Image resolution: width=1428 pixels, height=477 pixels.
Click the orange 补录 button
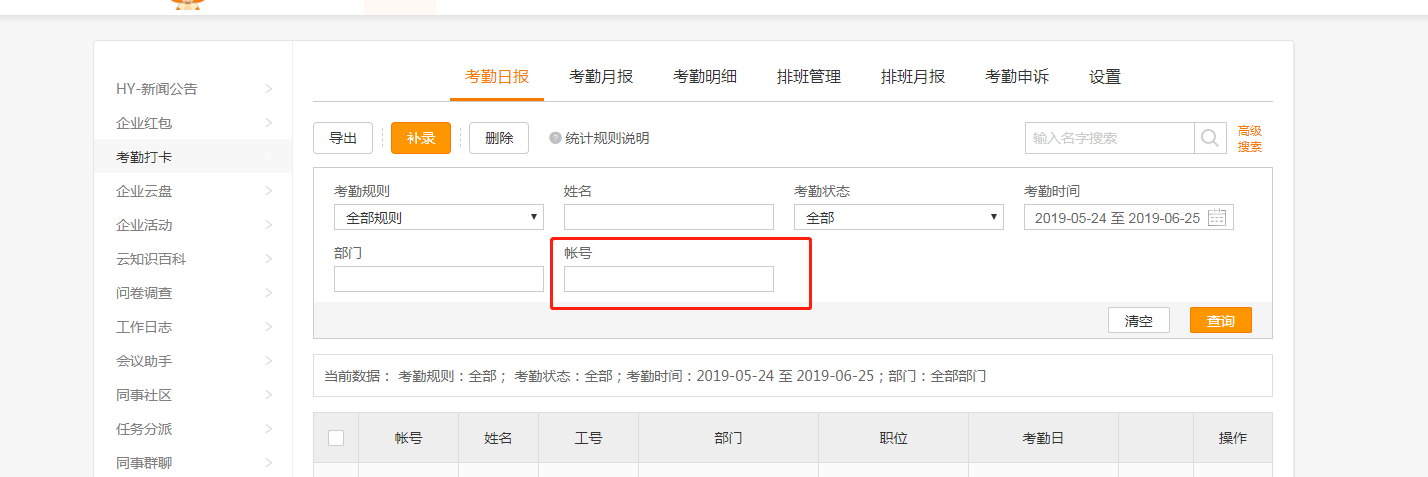pyautogui.click(x=421, y=138)
